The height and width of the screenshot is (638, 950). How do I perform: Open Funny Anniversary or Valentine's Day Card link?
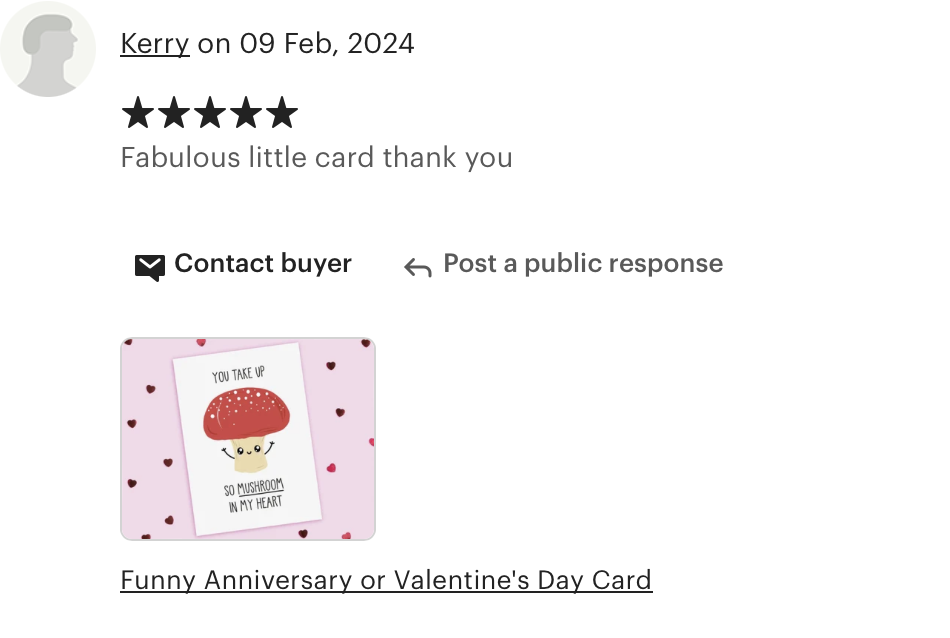point(387,580)
